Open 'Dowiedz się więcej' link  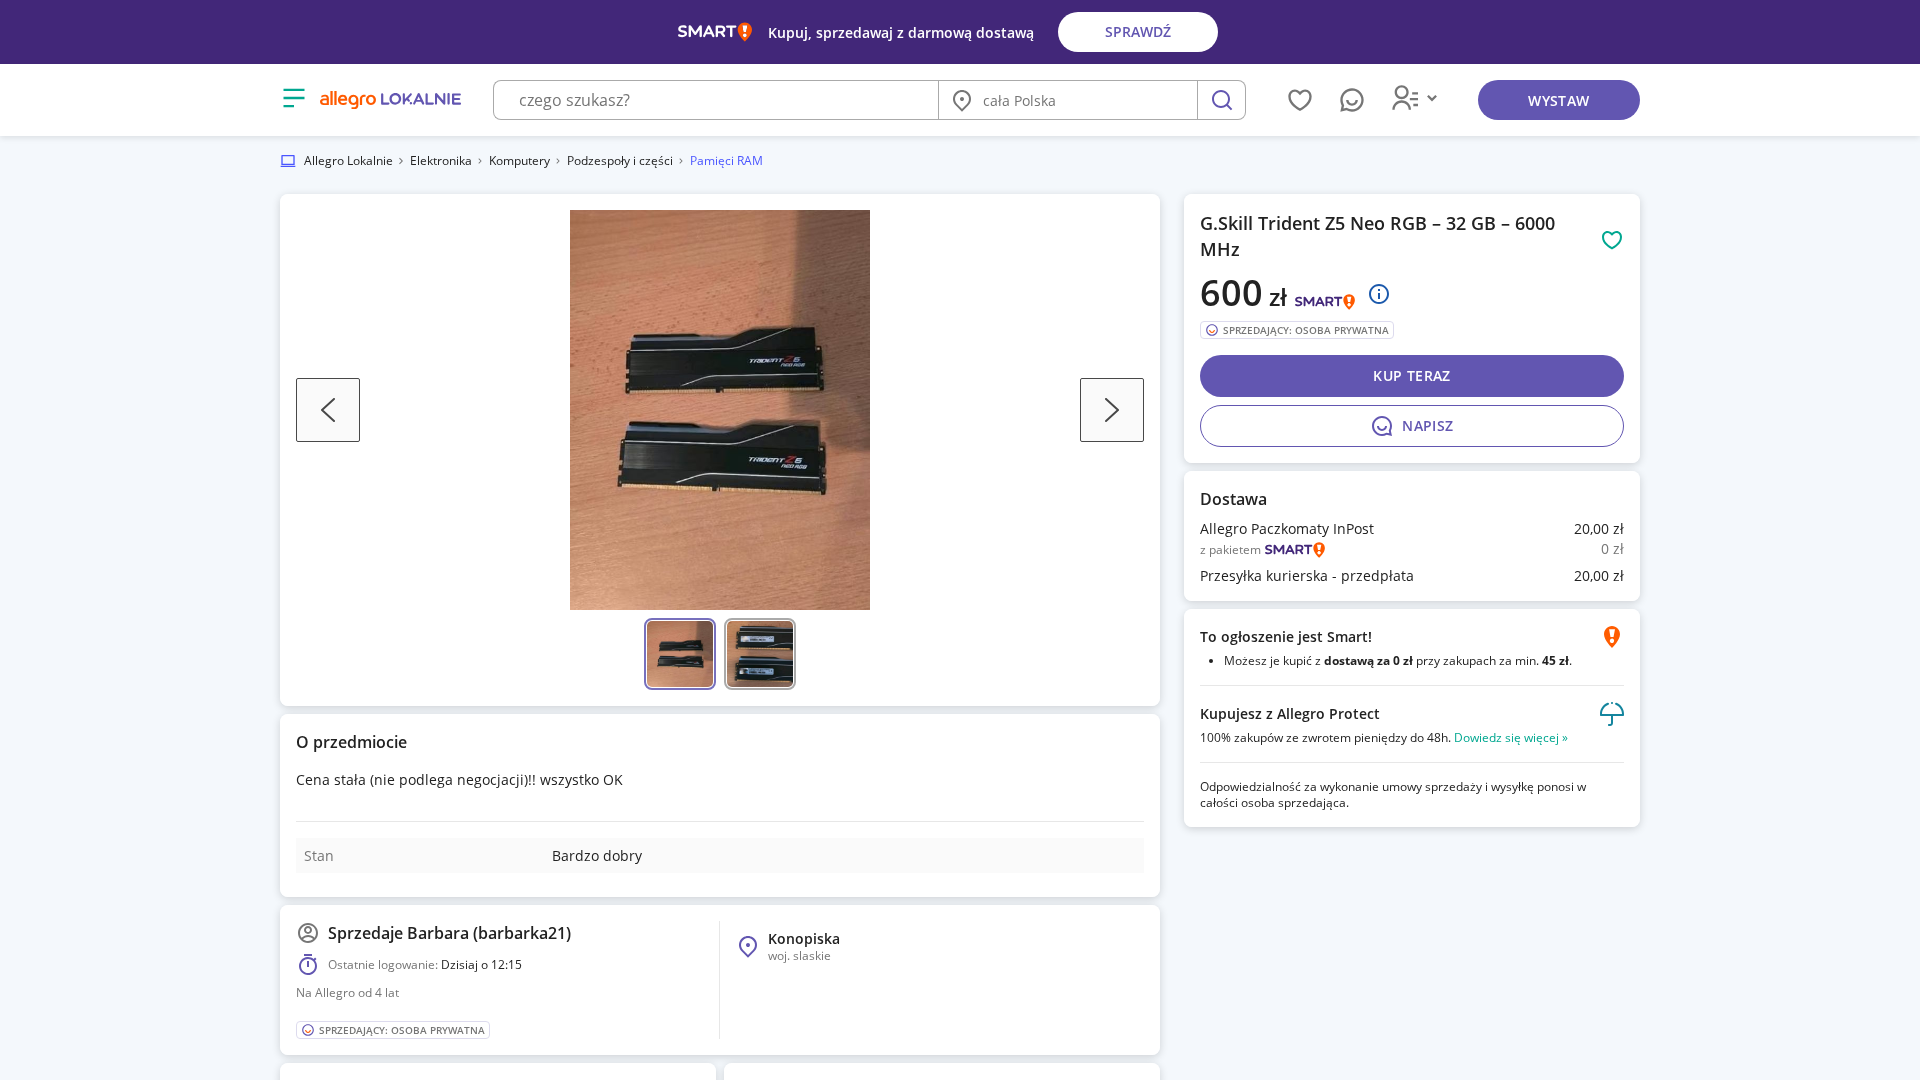pos(1511,738)
